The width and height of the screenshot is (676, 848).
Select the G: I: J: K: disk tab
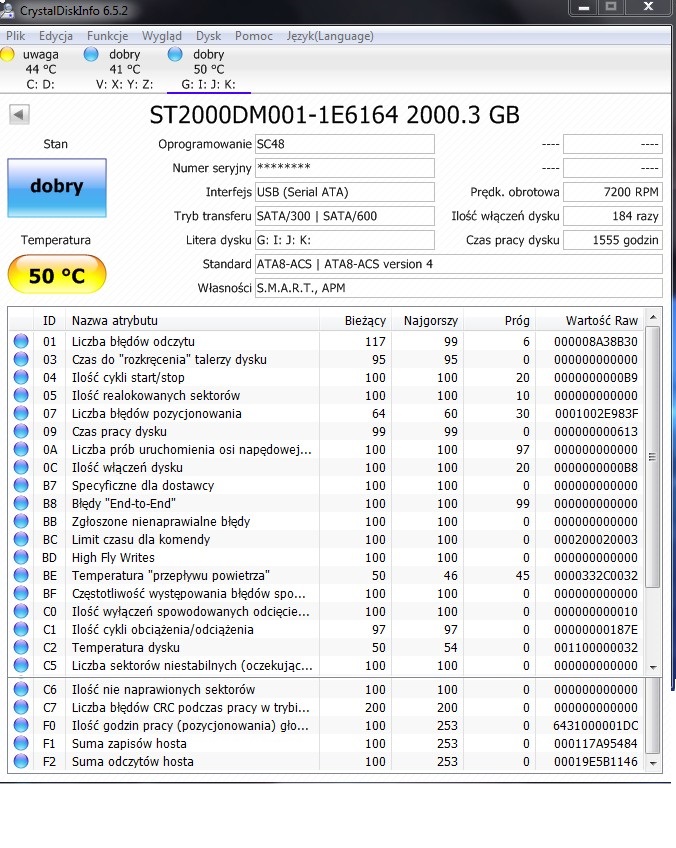tap(208, 69)
